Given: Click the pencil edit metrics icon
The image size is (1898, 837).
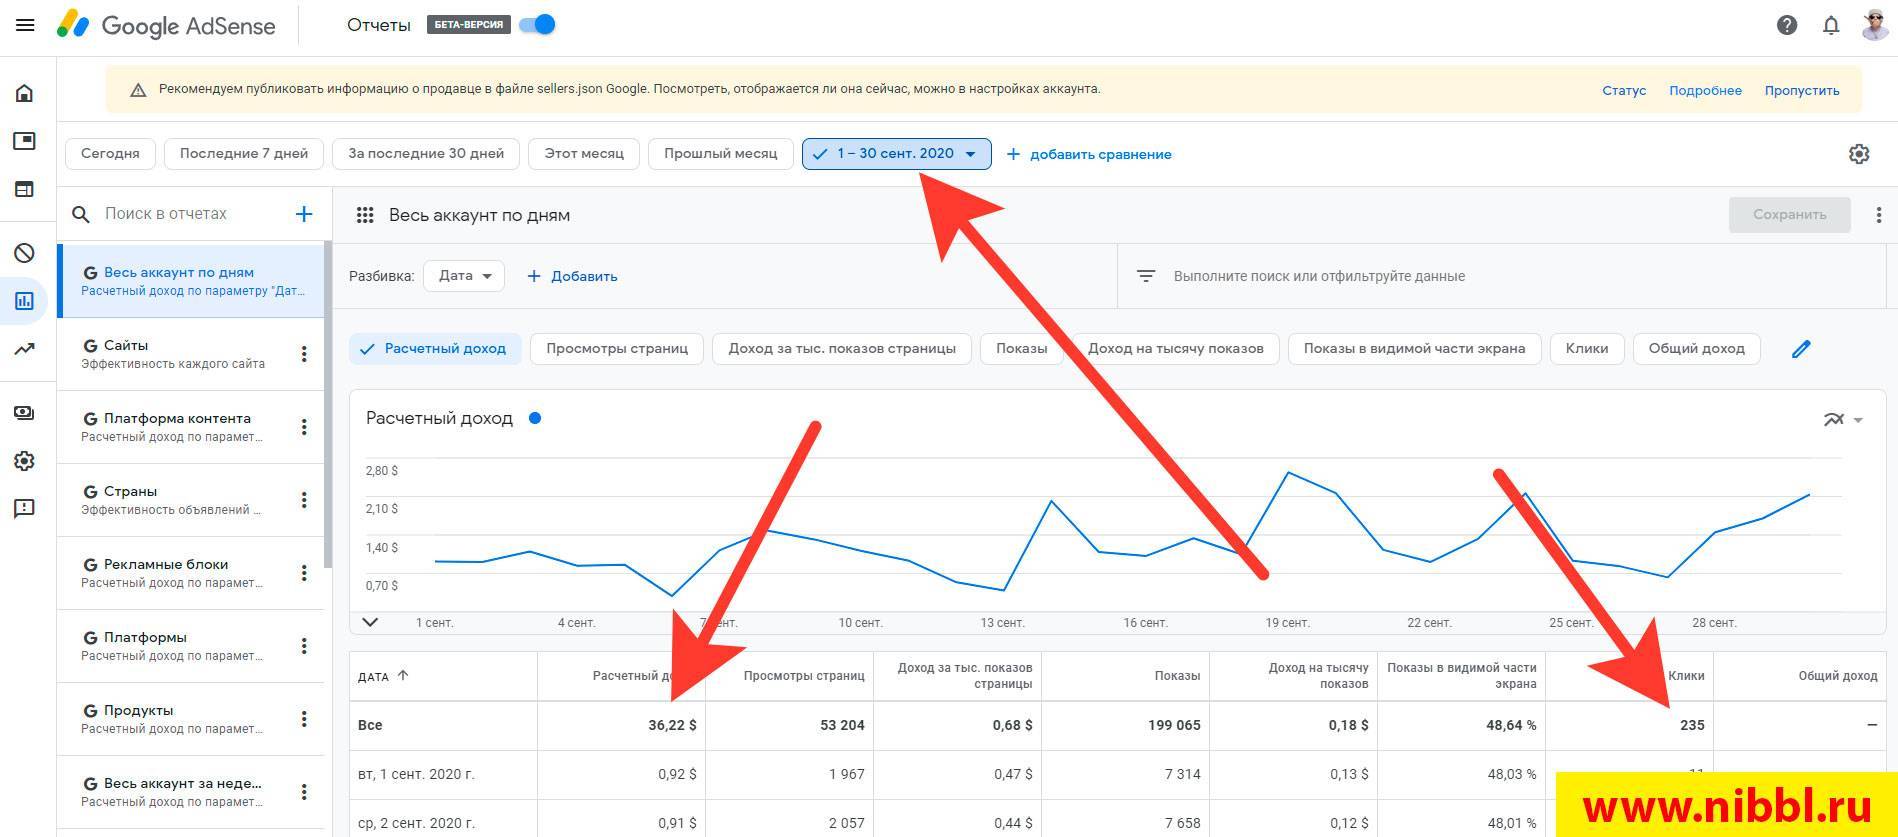Looking at the screenshot, I should point(1801,349).
